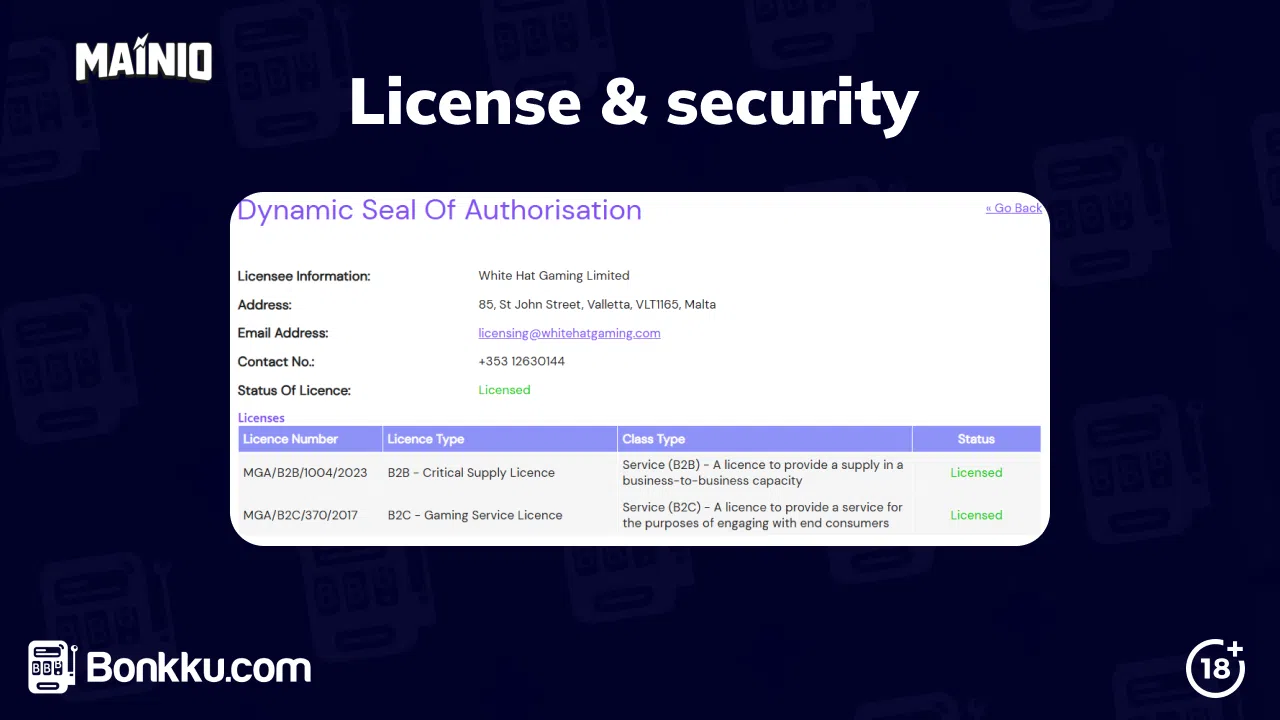This screenshot has width=1280, height=720.
Task: Click the Licensed status icon for B2C licence
Action: [976, 515]
